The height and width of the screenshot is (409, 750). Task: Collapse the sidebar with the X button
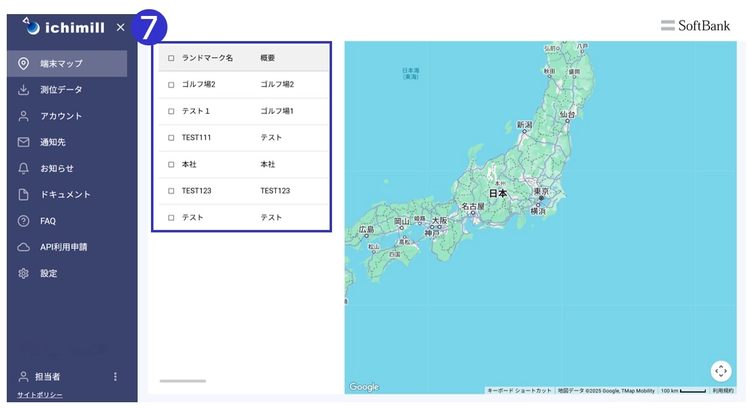point(120,27)
